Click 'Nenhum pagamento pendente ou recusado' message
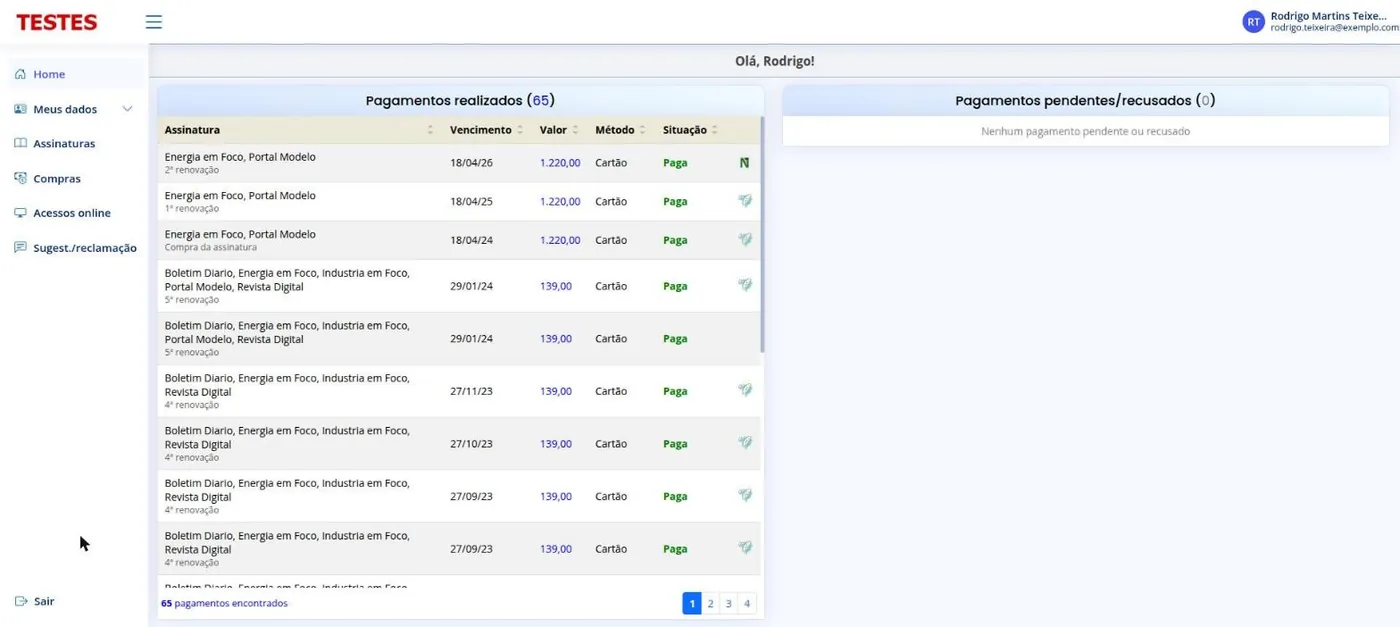The image size is (1400, 627). point(1086,131)
